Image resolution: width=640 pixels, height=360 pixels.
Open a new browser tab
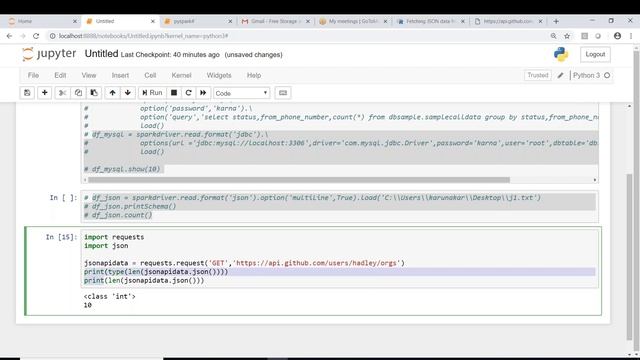pyautogui.click(x=556, y=21)
